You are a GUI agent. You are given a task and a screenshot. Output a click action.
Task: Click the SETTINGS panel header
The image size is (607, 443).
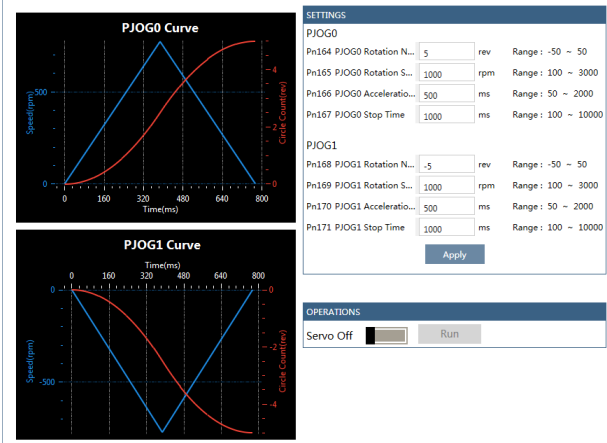454,15
